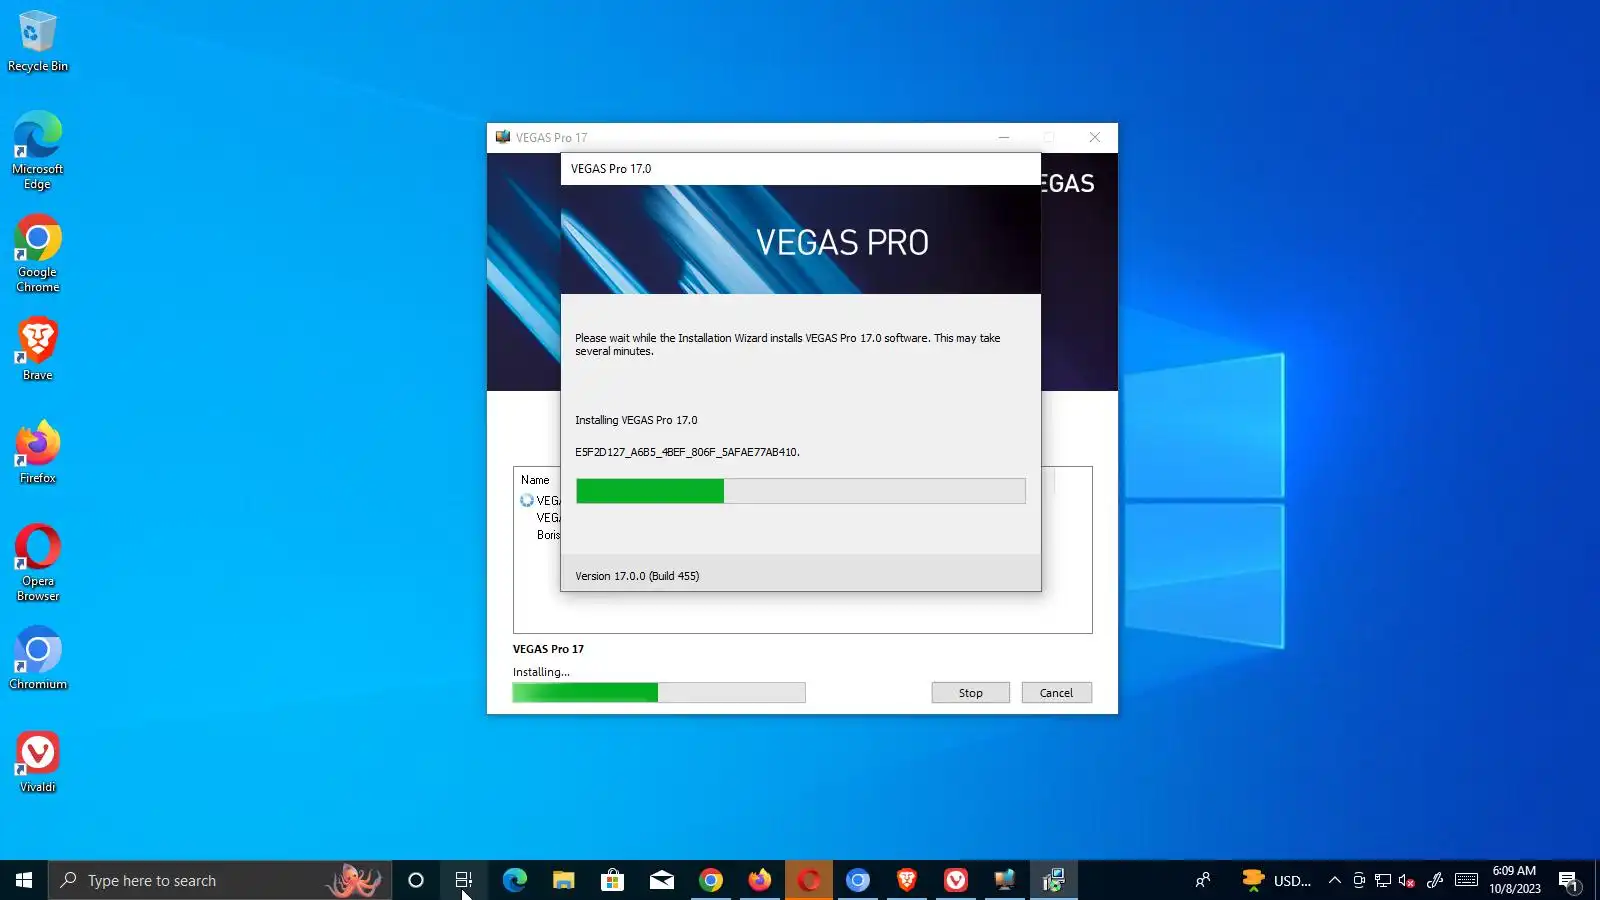Minimize the VEGAS Pro 17 installer window
1600x900 pixels.
pyautogui.click(x=1004, y=137)
